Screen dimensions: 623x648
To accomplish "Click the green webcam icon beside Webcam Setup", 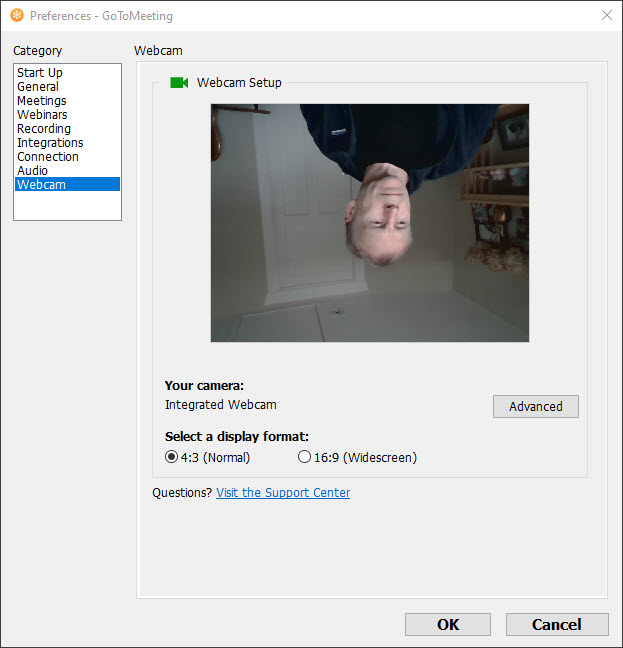I will [179, 83].
